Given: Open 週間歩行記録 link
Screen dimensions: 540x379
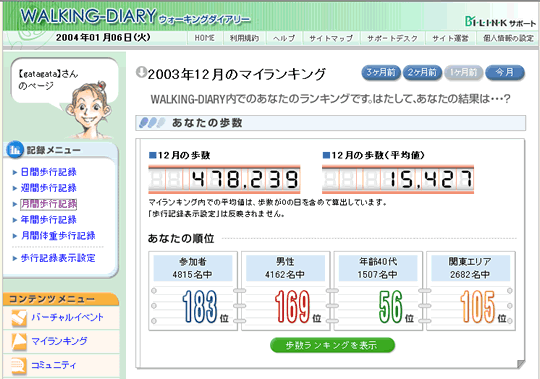Looking at the screenshot, I should [48, 188].
